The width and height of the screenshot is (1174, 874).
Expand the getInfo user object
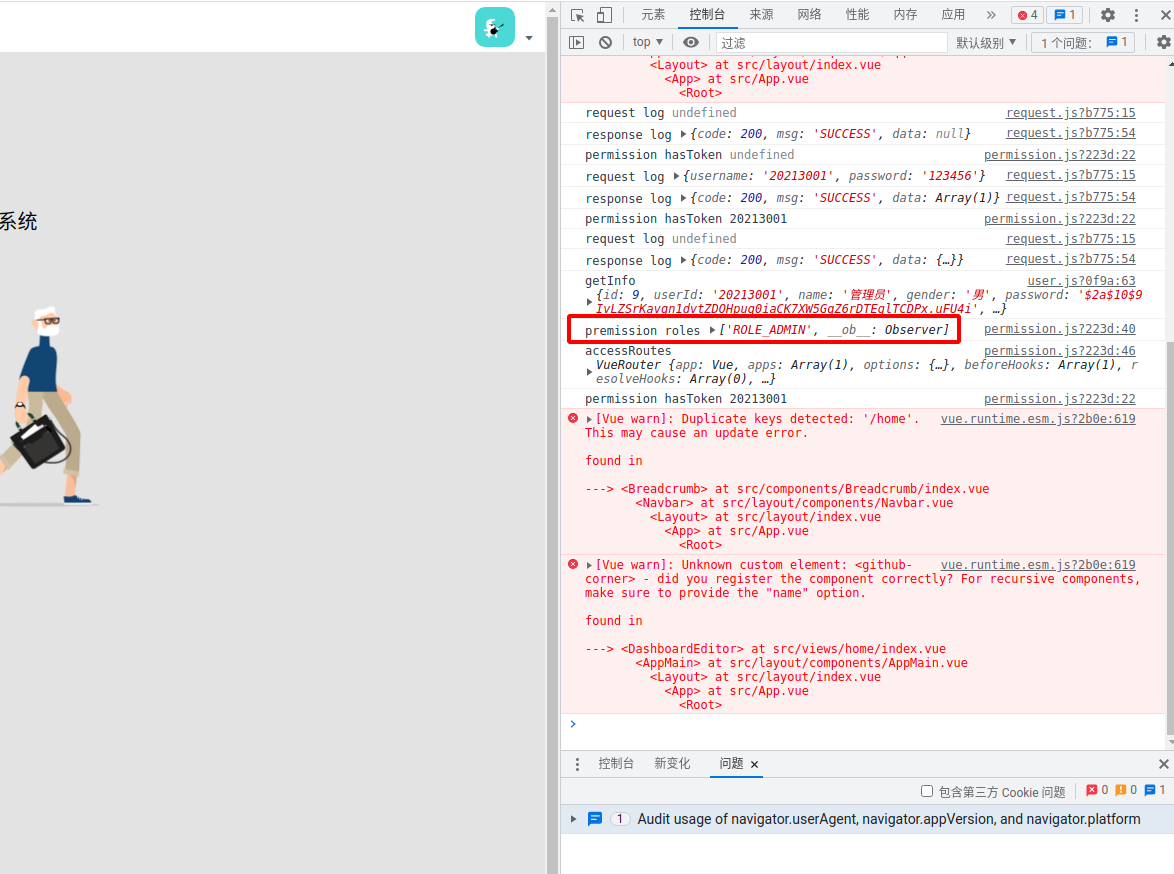coord(589,302)
